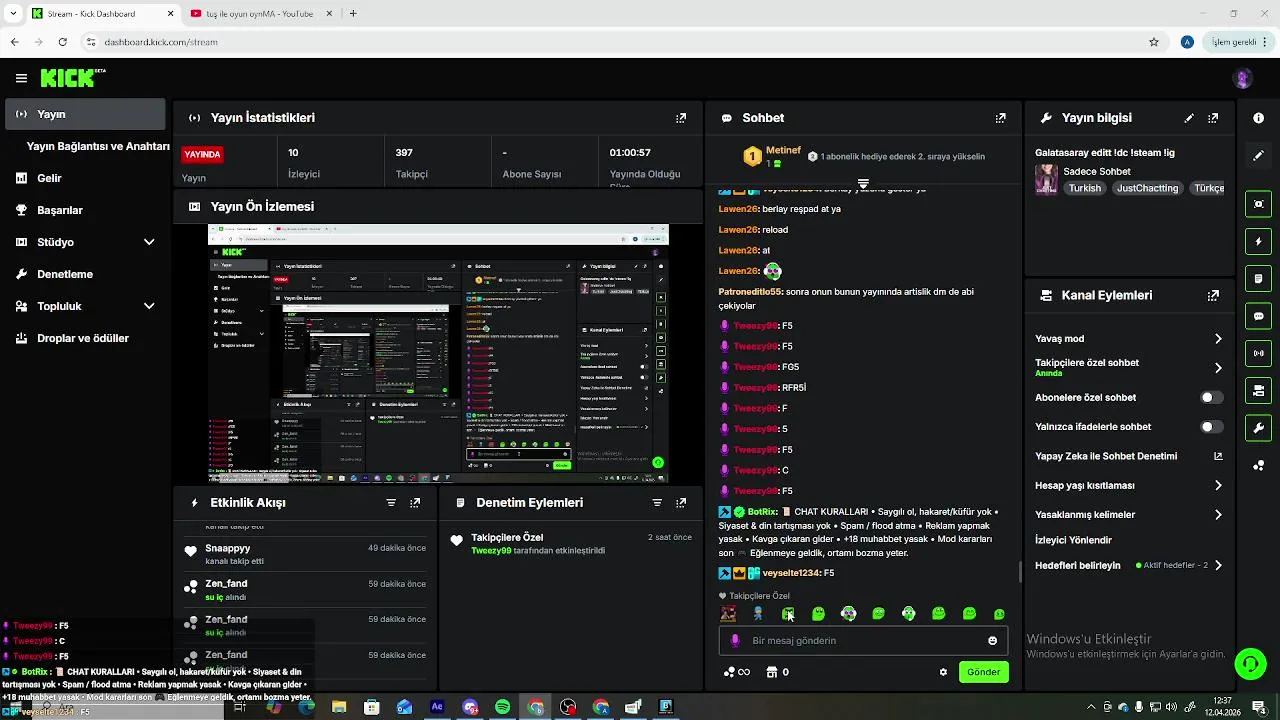Screen dimensions: 1280x720
Task: Pop out the Kanal Eylemleri panel
Action: (x=1213, y=296)
